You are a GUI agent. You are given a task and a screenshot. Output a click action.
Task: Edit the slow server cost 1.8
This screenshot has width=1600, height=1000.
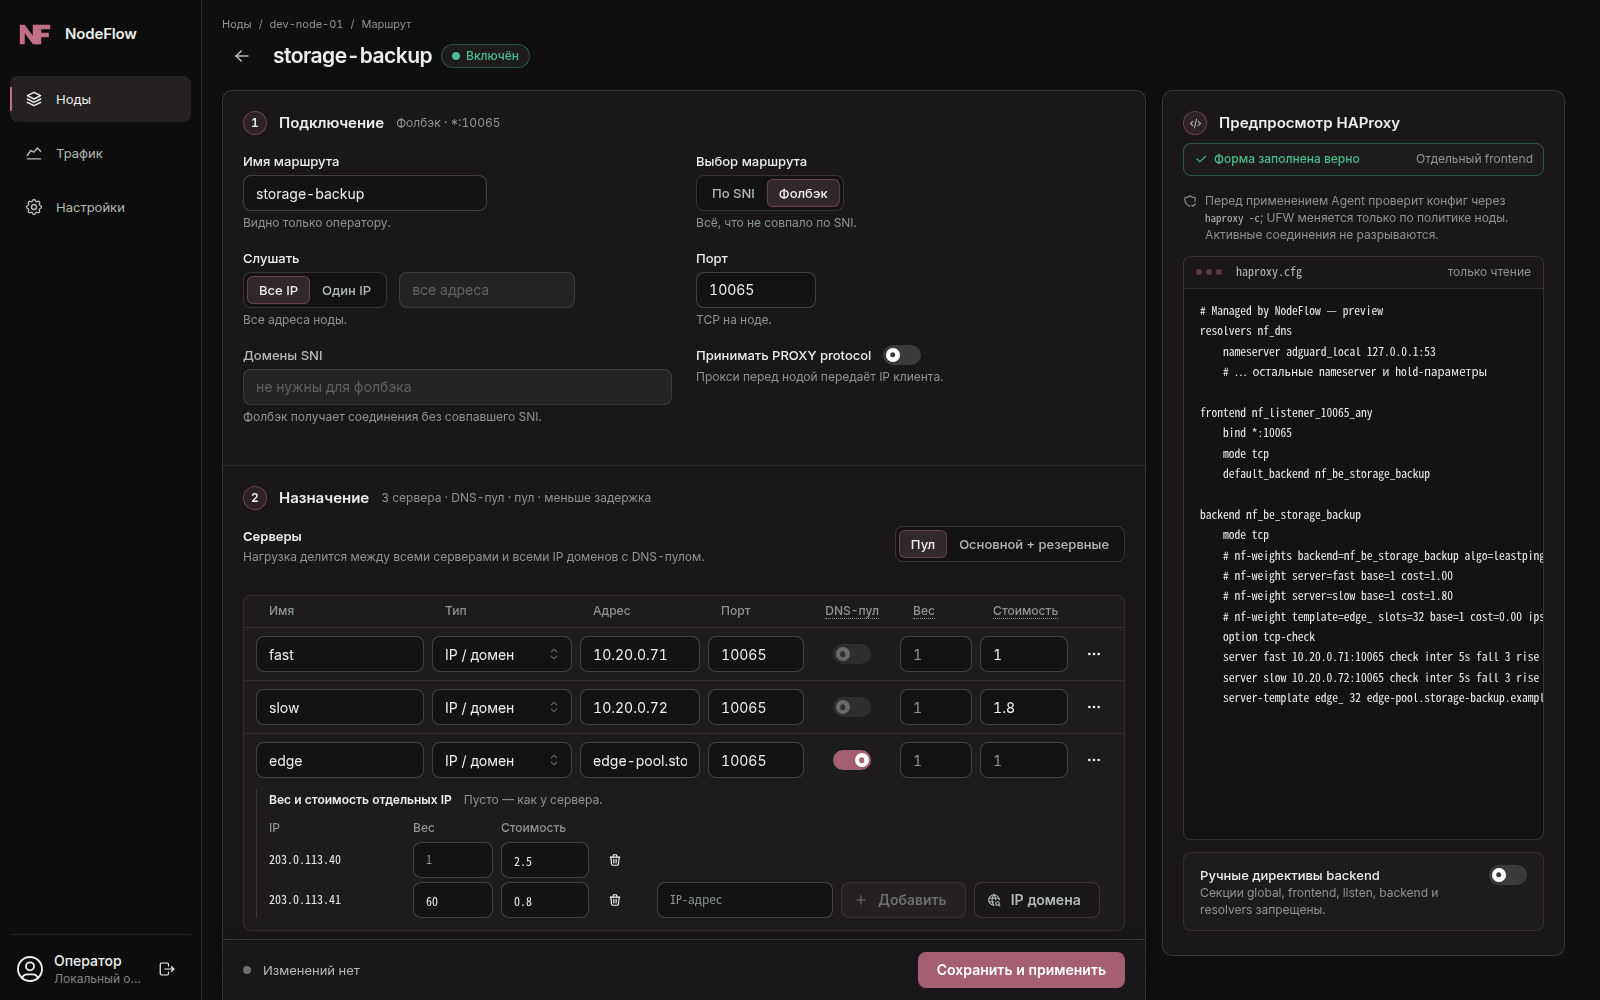pyautogui.click(x=1024, y=707)
